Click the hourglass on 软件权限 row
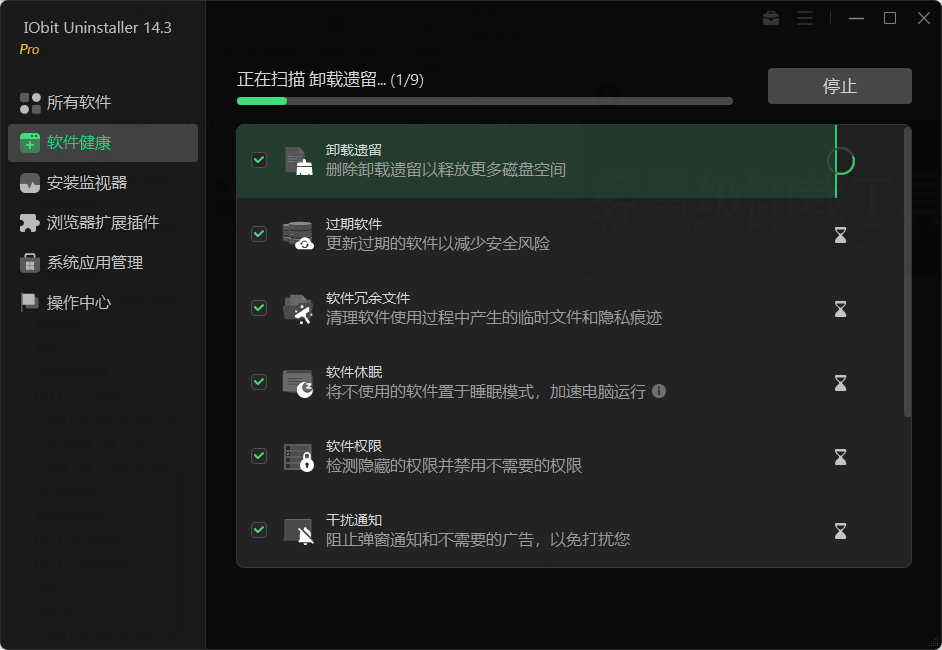This screenshot has height=650, width=942. pos(840,457)
